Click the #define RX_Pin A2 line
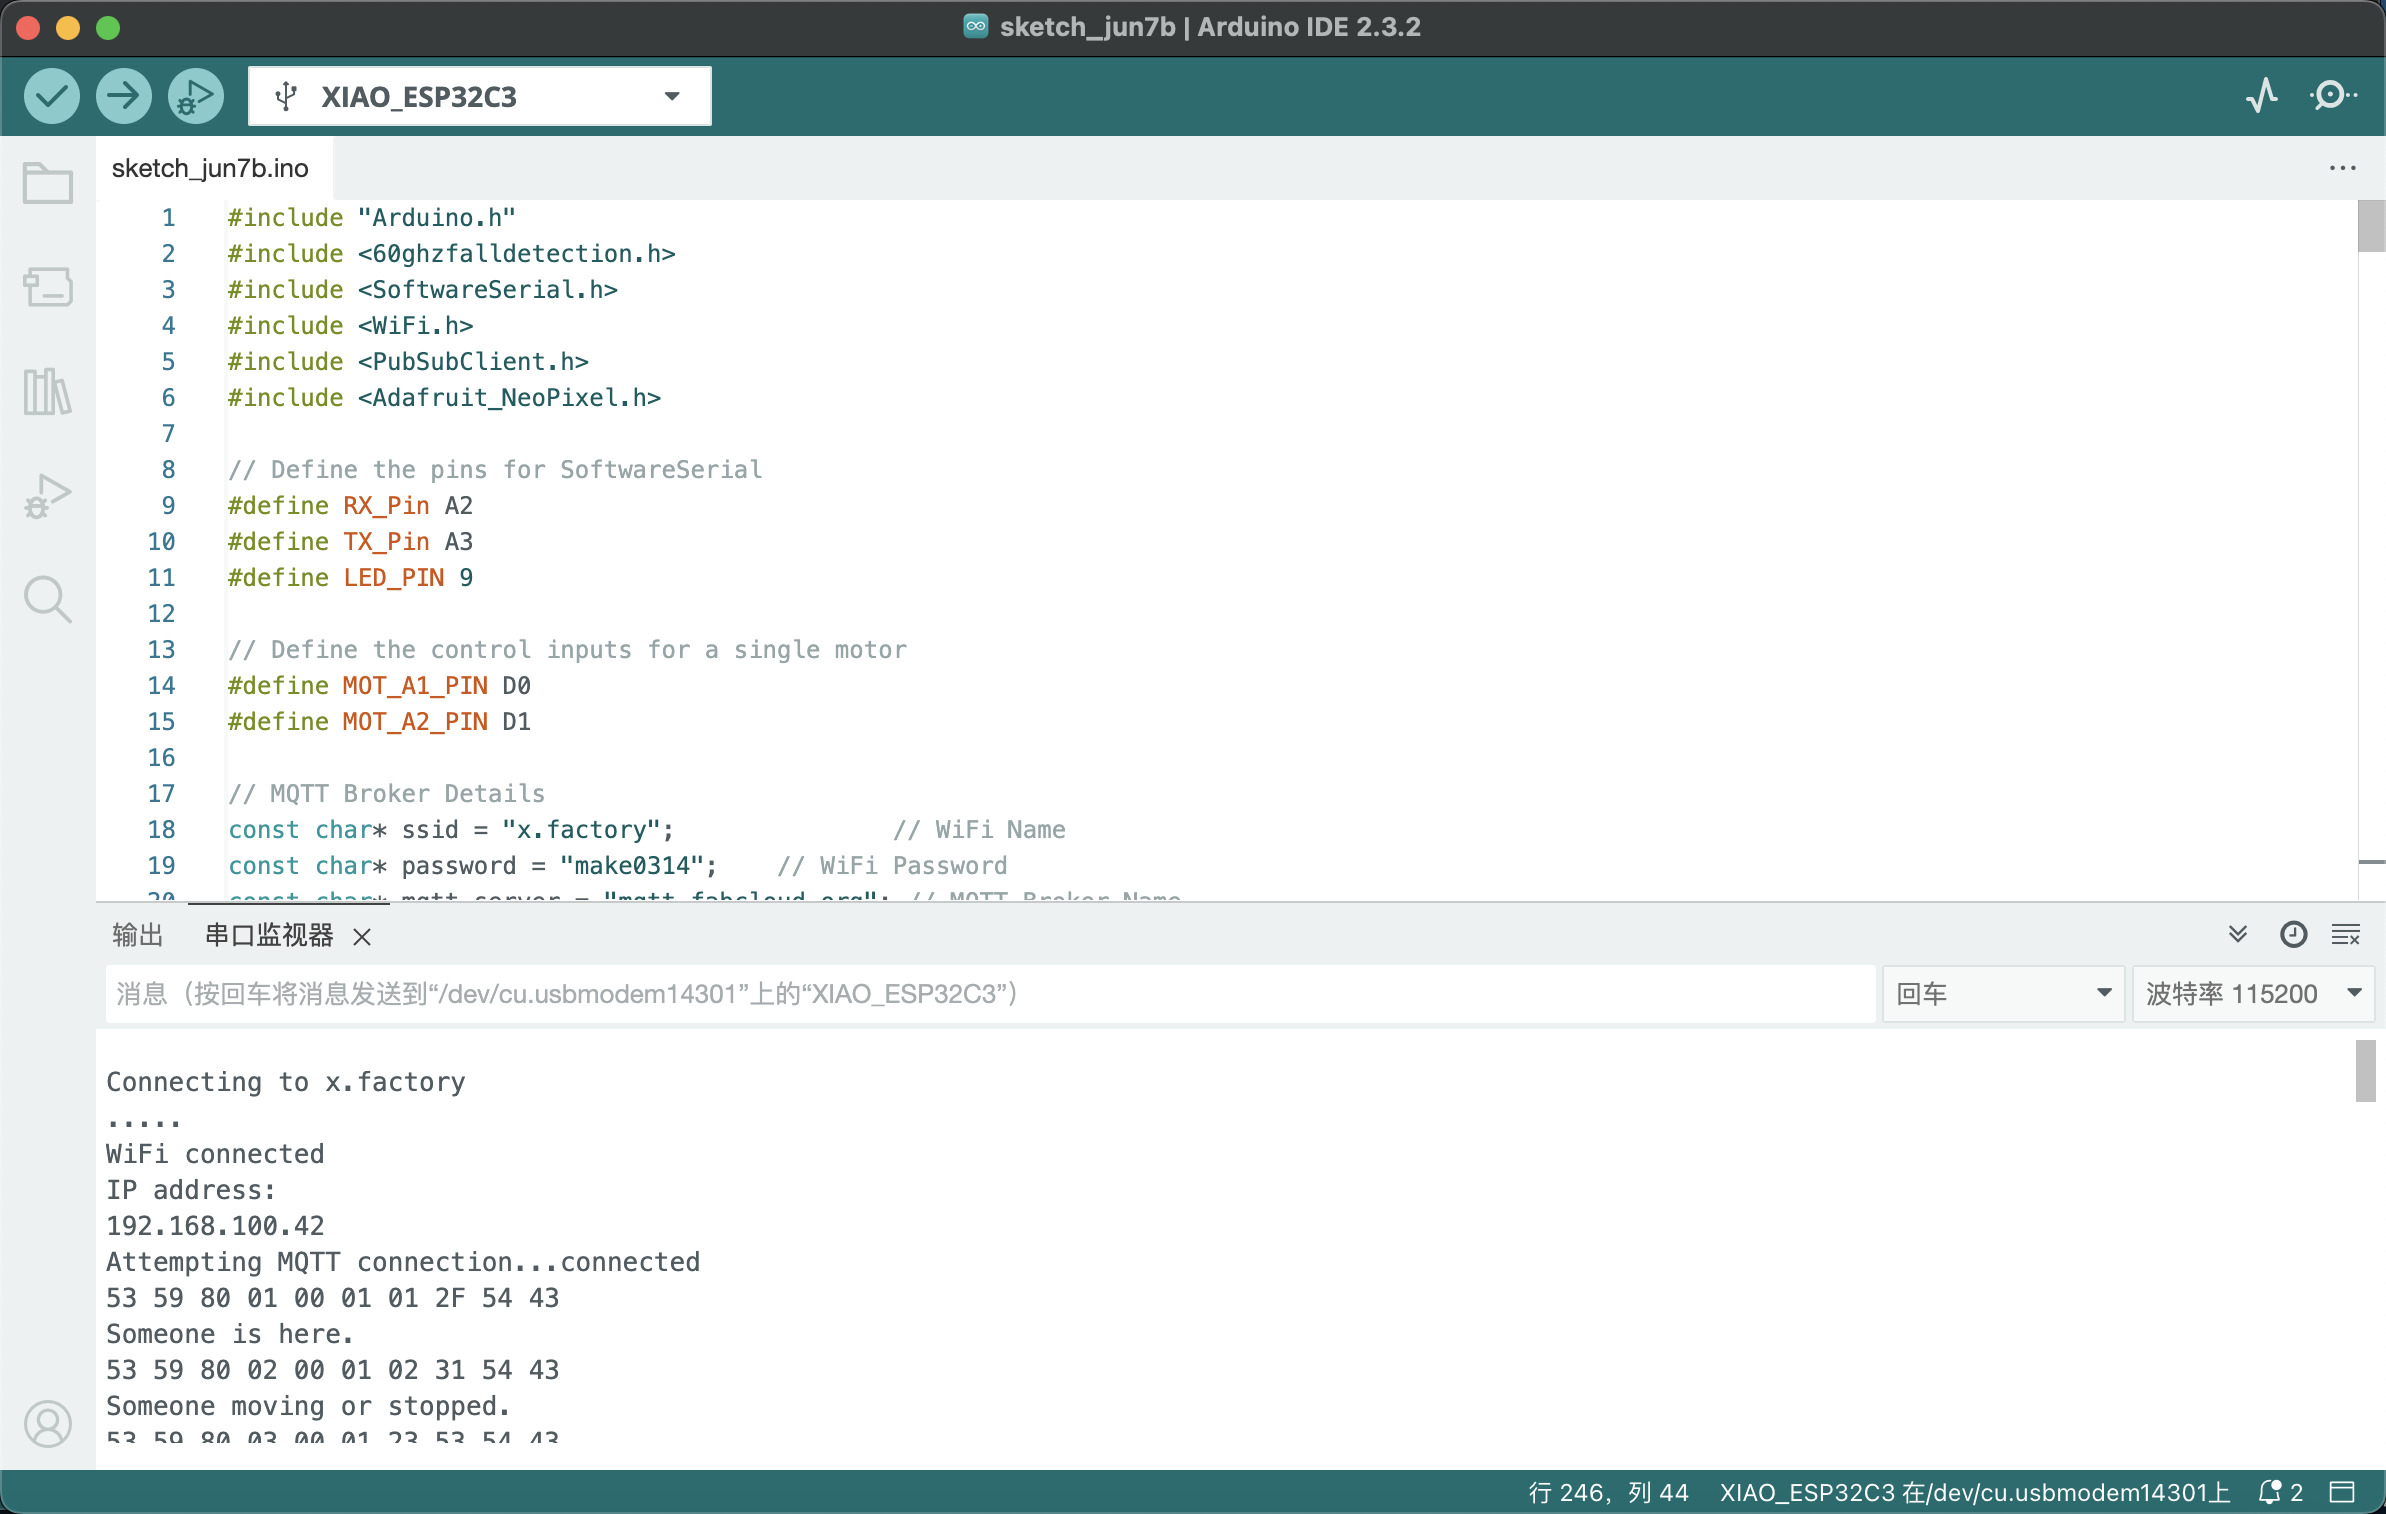Screen dimensions: 2386x1514 350,506
